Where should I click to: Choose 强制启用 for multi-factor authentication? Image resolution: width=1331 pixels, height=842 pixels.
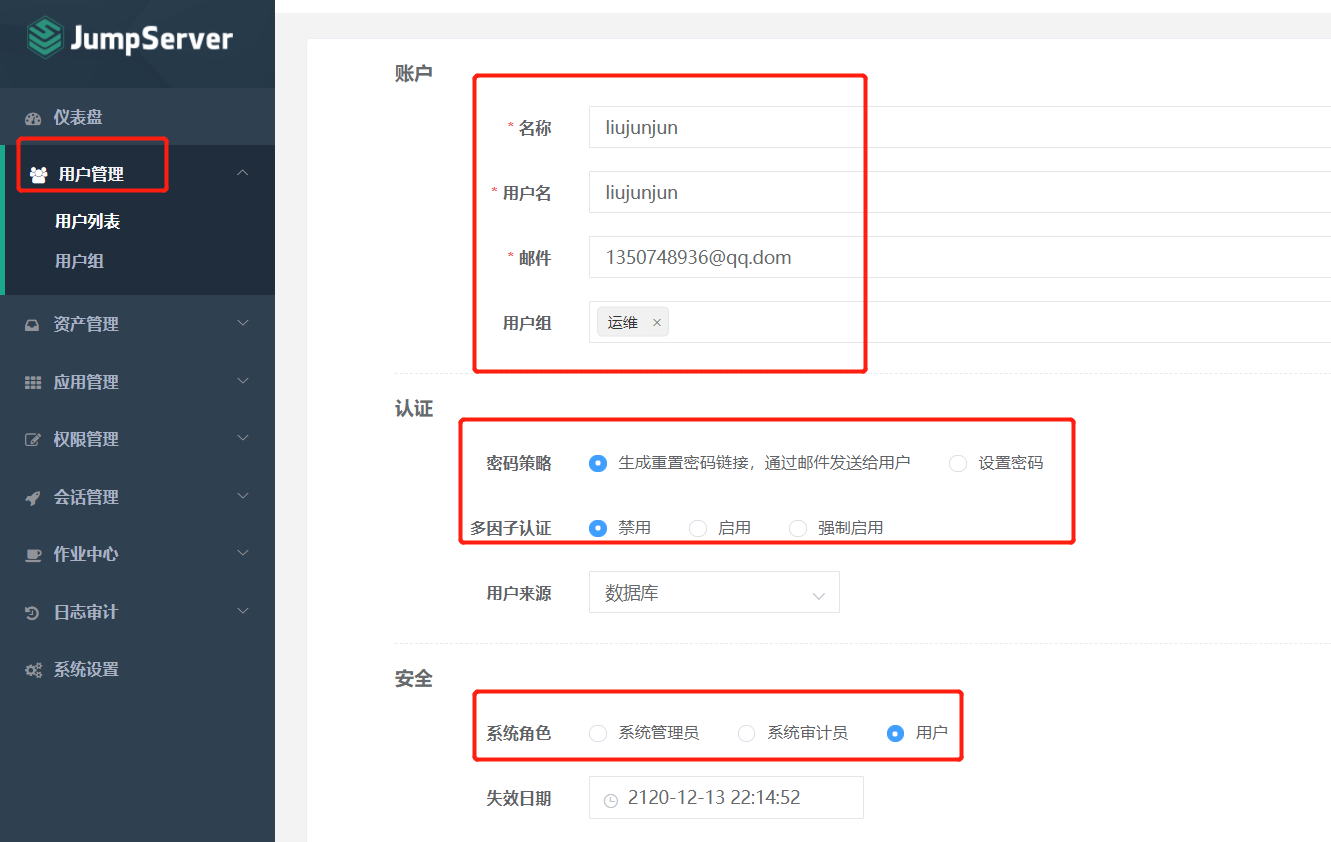click(x=798, y=528)
